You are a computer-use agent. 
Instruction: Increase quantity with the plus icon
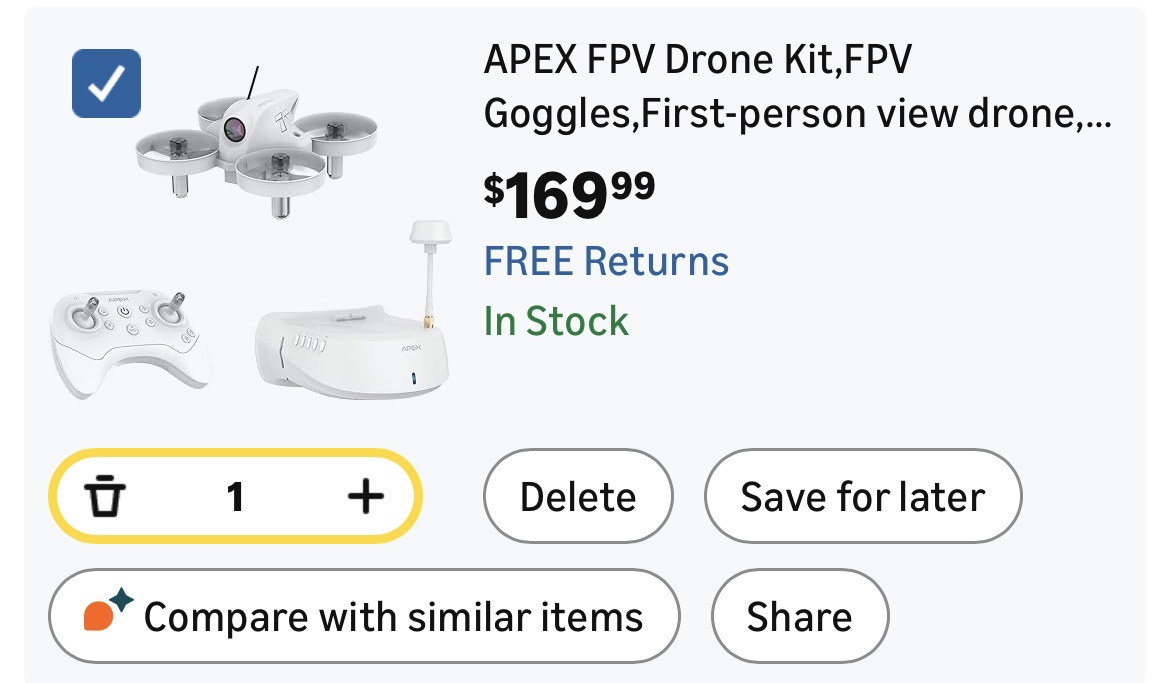(x=366, y=496)
